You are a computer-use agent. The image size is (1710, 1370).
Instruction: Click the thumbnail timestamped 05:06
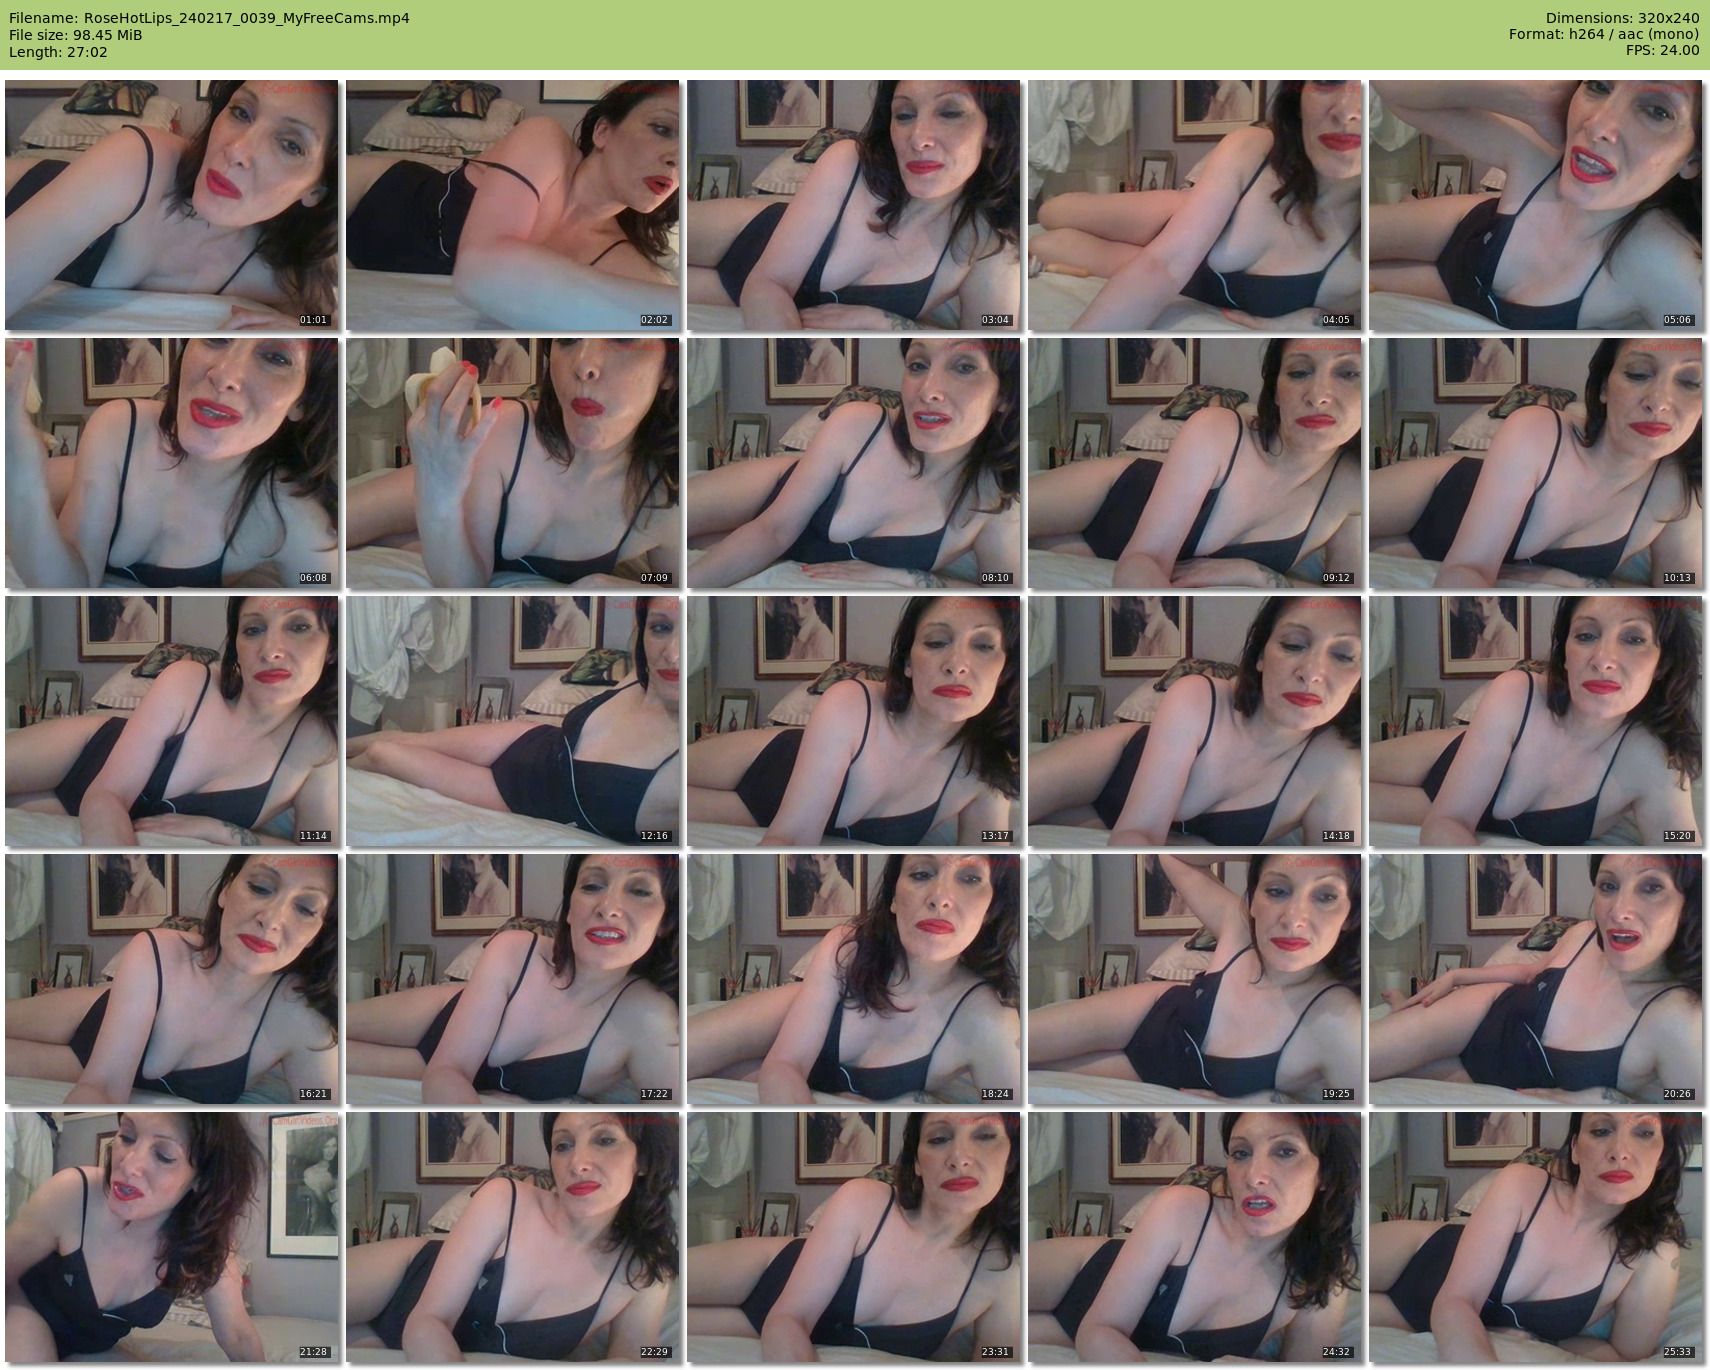pos(1536,205)
